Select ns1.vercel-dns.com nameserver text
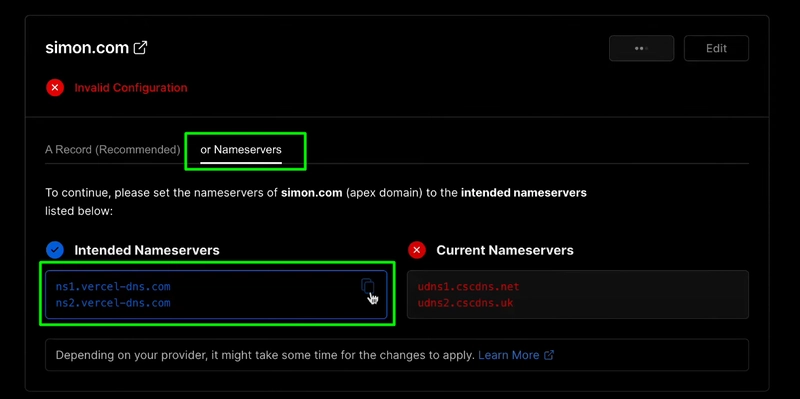800x399 pixels. [x=113, y=286]
